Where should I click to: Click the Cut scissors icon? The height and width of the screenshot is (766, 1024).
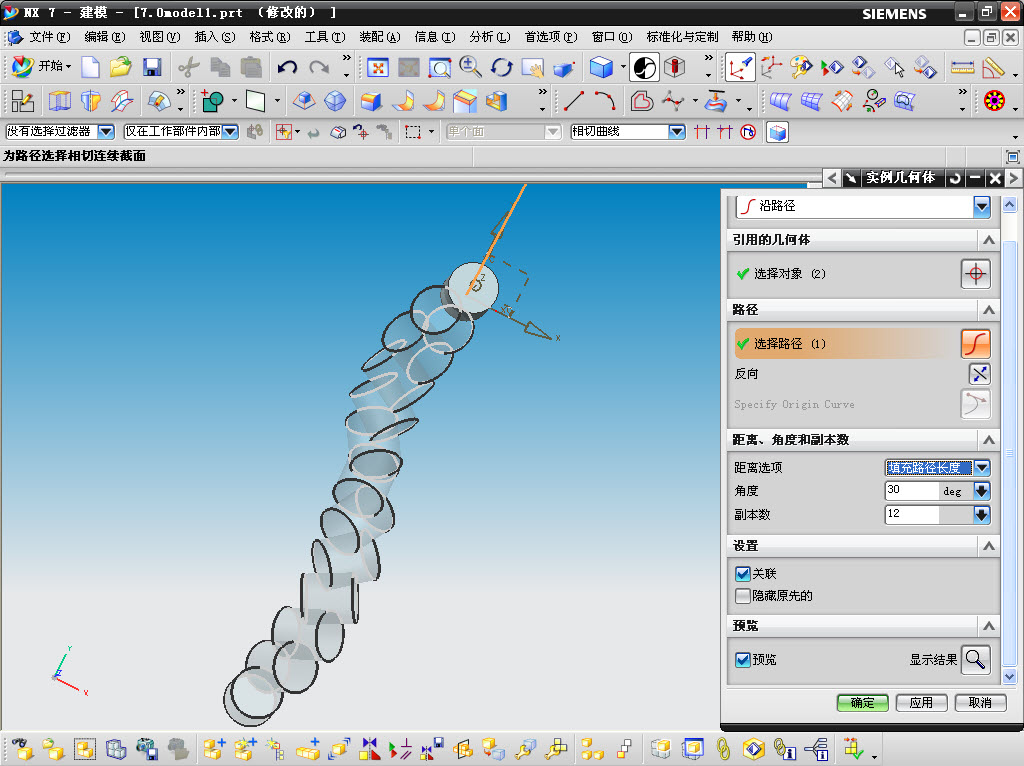[189, 67]
